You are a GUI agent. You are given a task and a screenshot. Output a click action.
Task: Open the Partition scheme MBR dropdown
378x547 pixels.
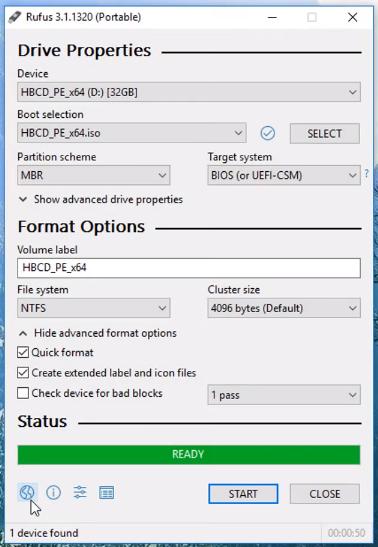pyautogui.click(x=93, y=175)
